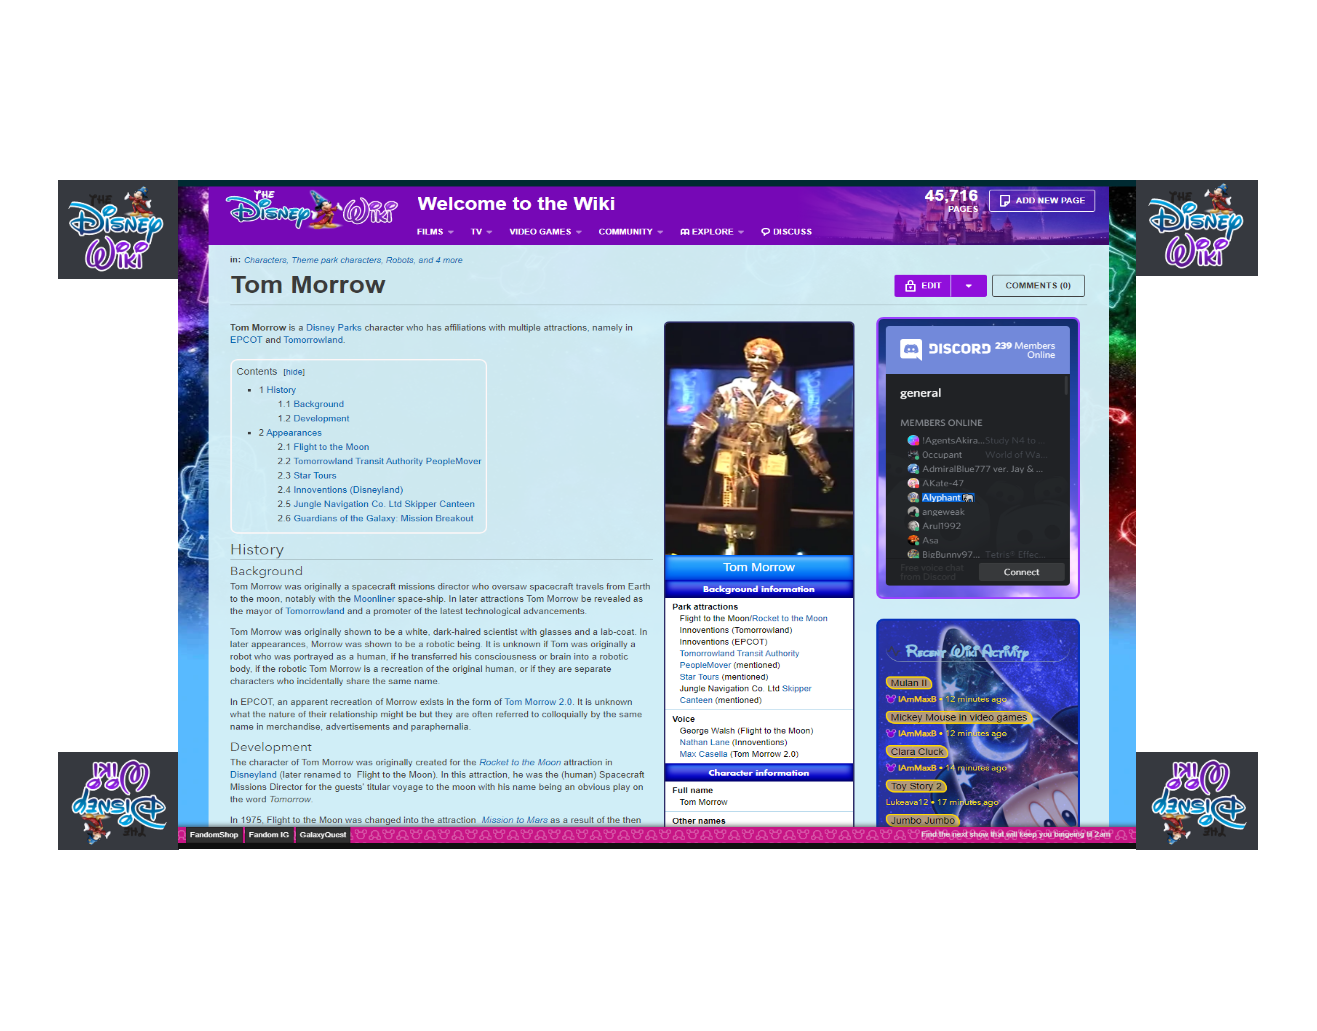
Task: Click the Edit button
Action: tap(922, 286)
